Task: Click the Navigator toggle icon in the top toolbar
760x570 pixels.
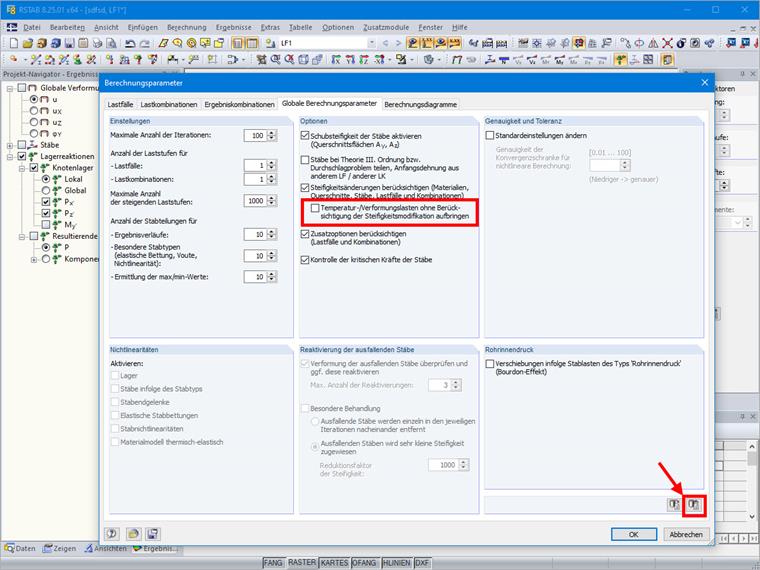Action: click(x=238, y=43)
